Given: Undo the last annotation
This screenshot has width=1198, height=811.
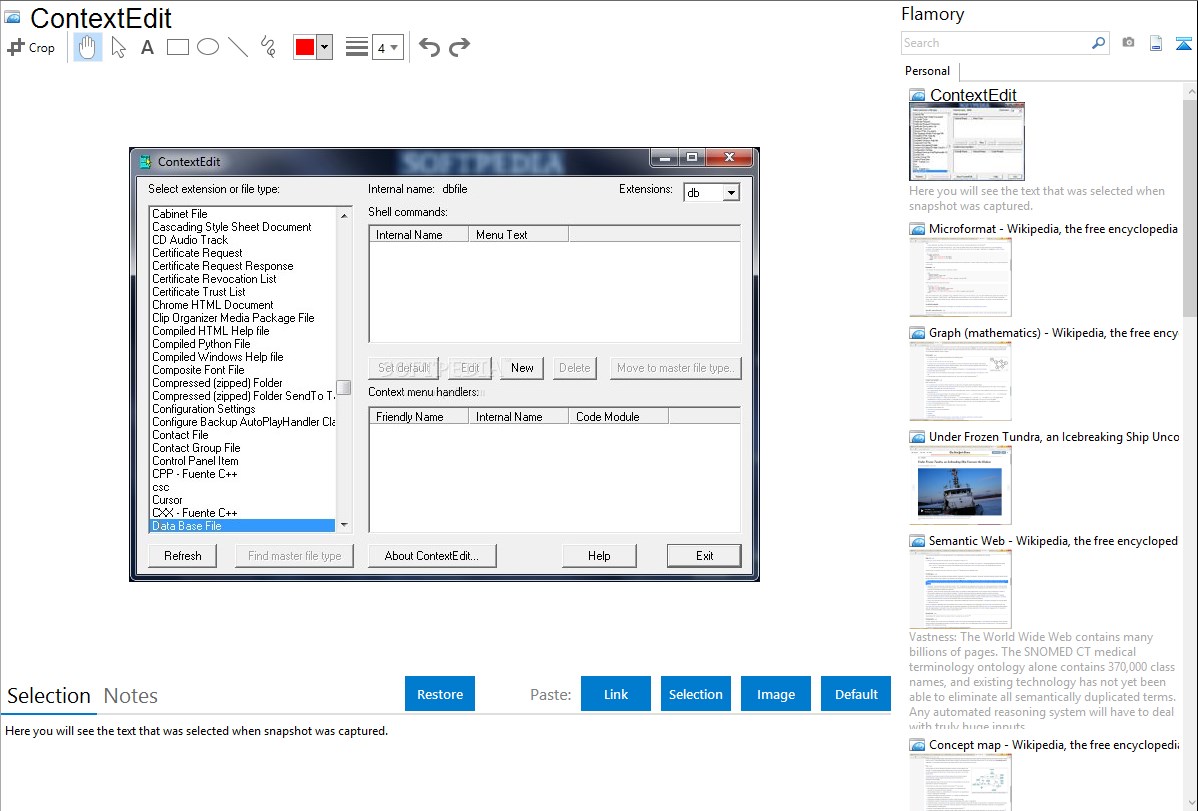Looking at the screenshot, I should 429,47.
